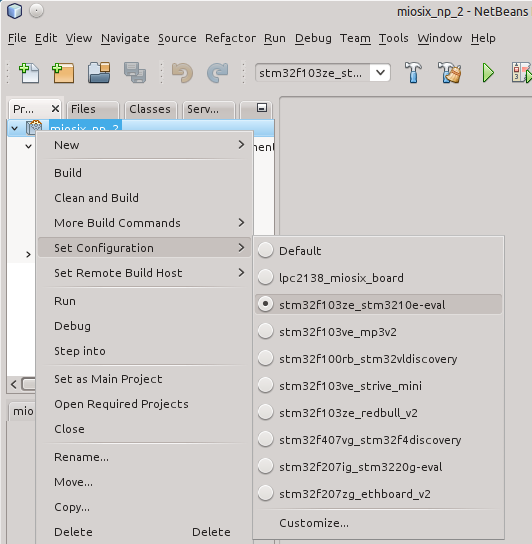
Task: Choose Delete from the context menu
Action: pyautogui.click(x=144, y=532)
